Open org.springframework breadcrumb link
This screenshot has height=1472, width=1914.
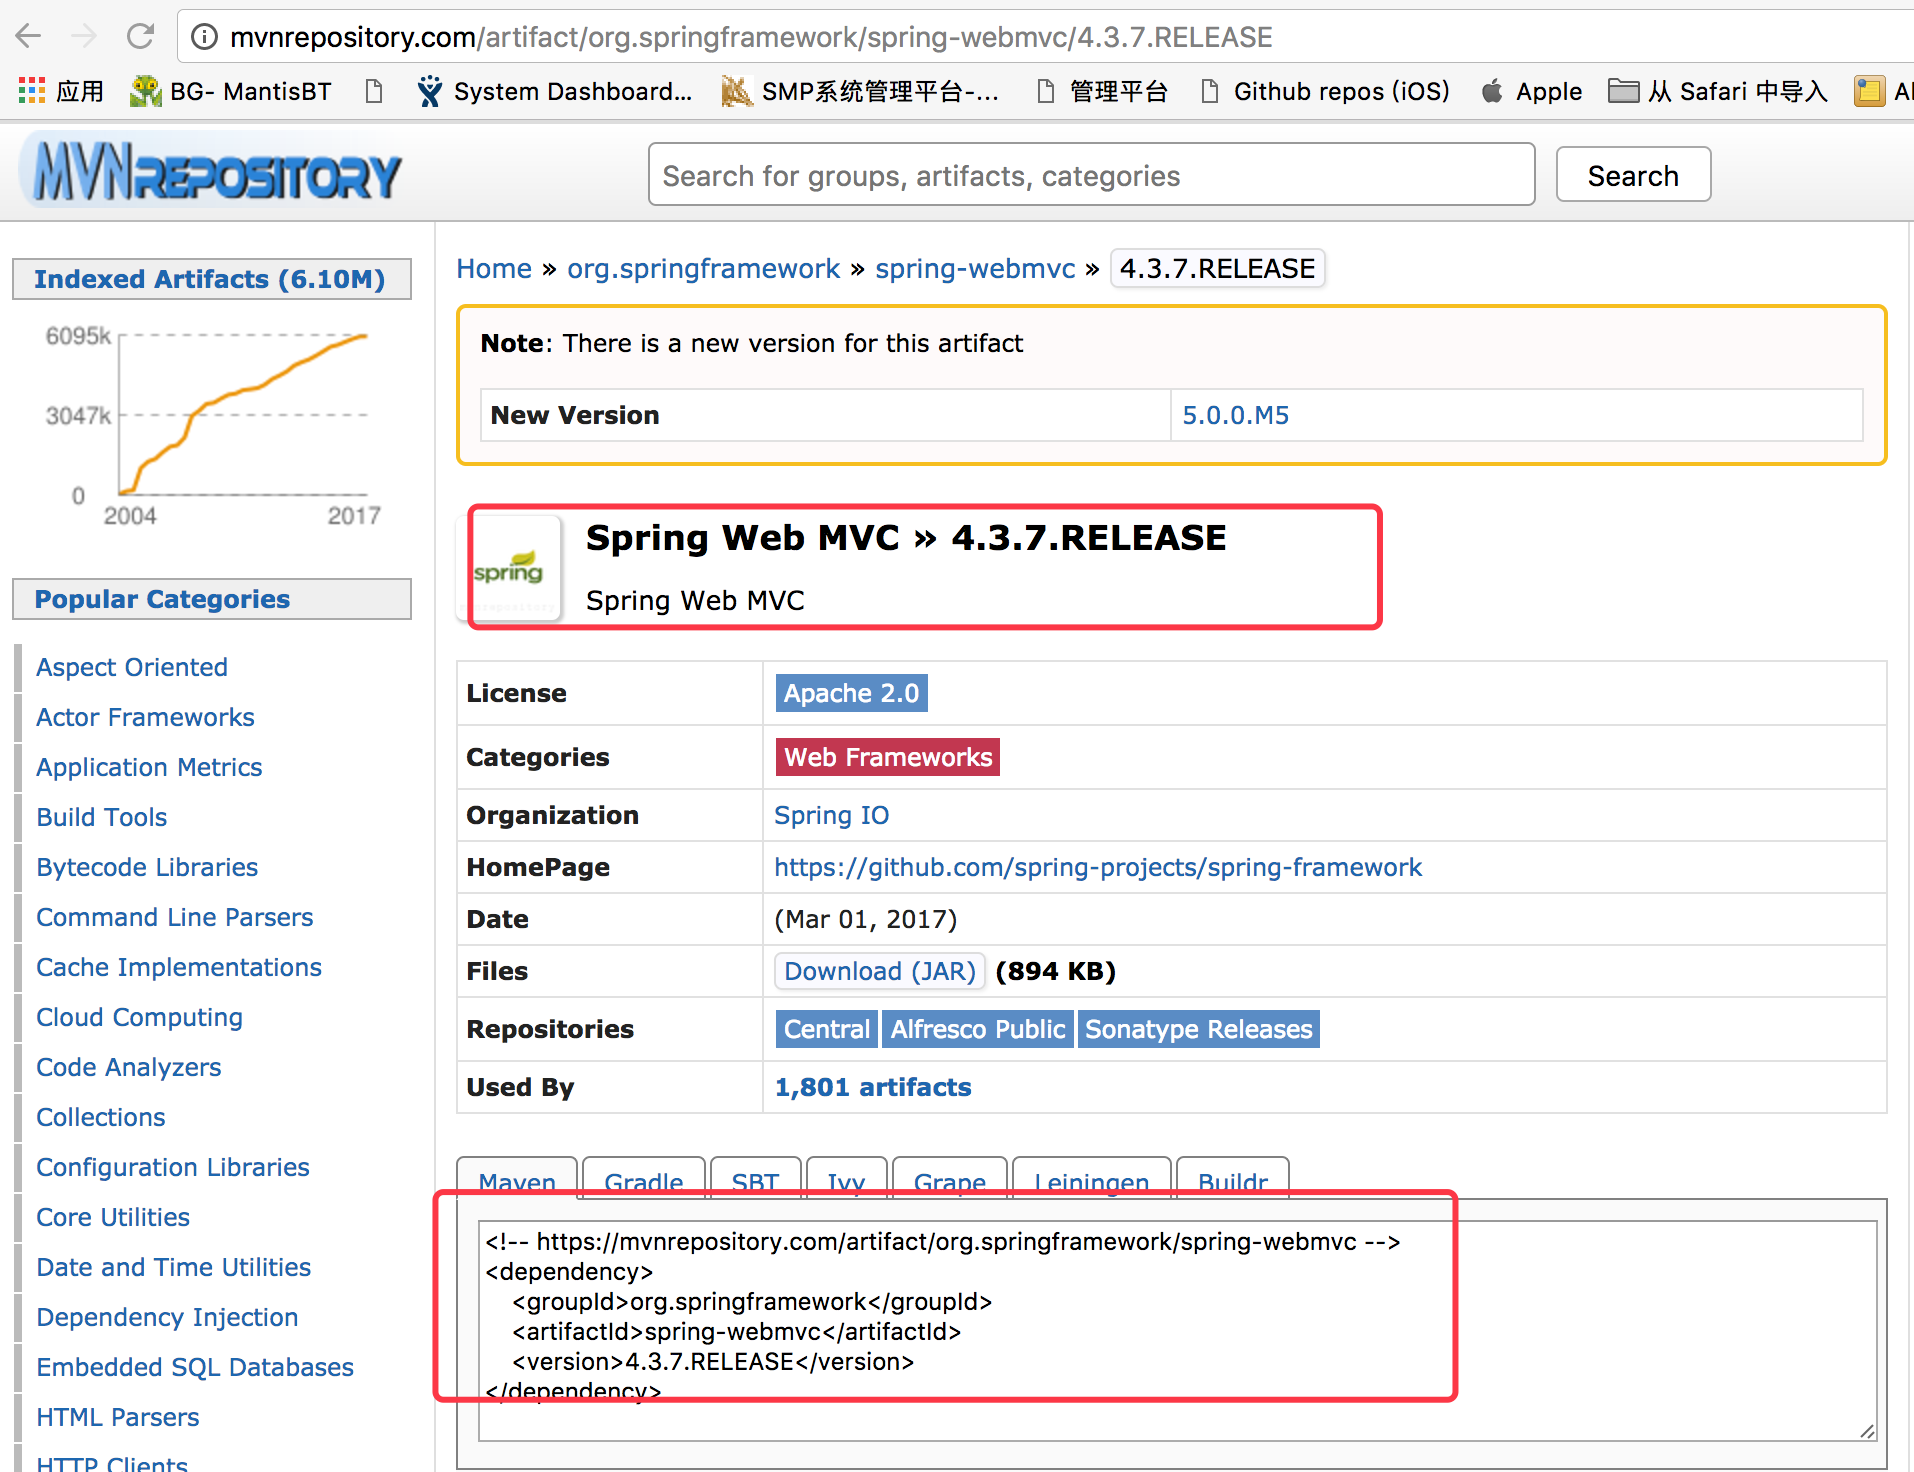[x=703, y=268]
